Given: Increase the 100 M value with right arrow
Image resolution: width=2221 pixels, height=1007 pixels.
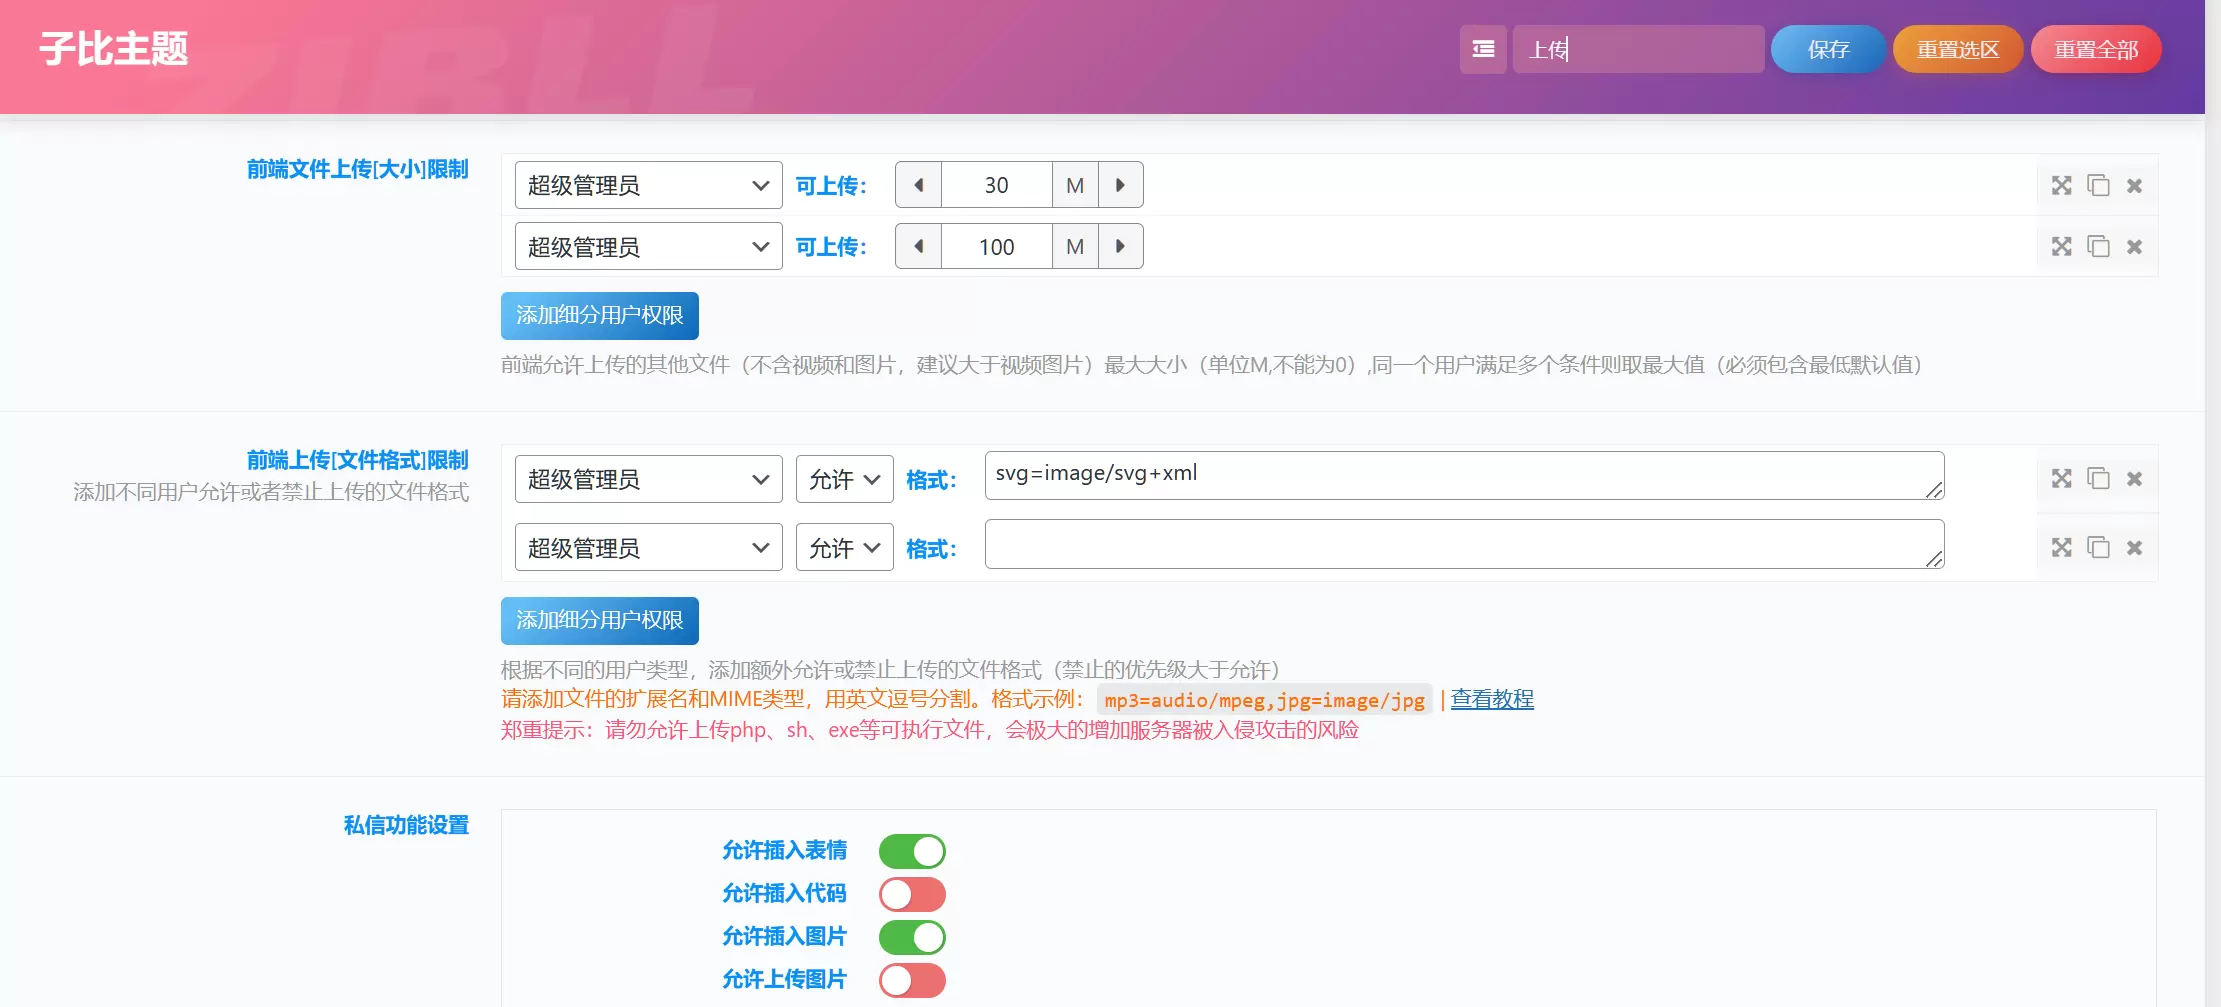Looking at the screenshot, I should pyautogui.click(x=1120, y=246).
